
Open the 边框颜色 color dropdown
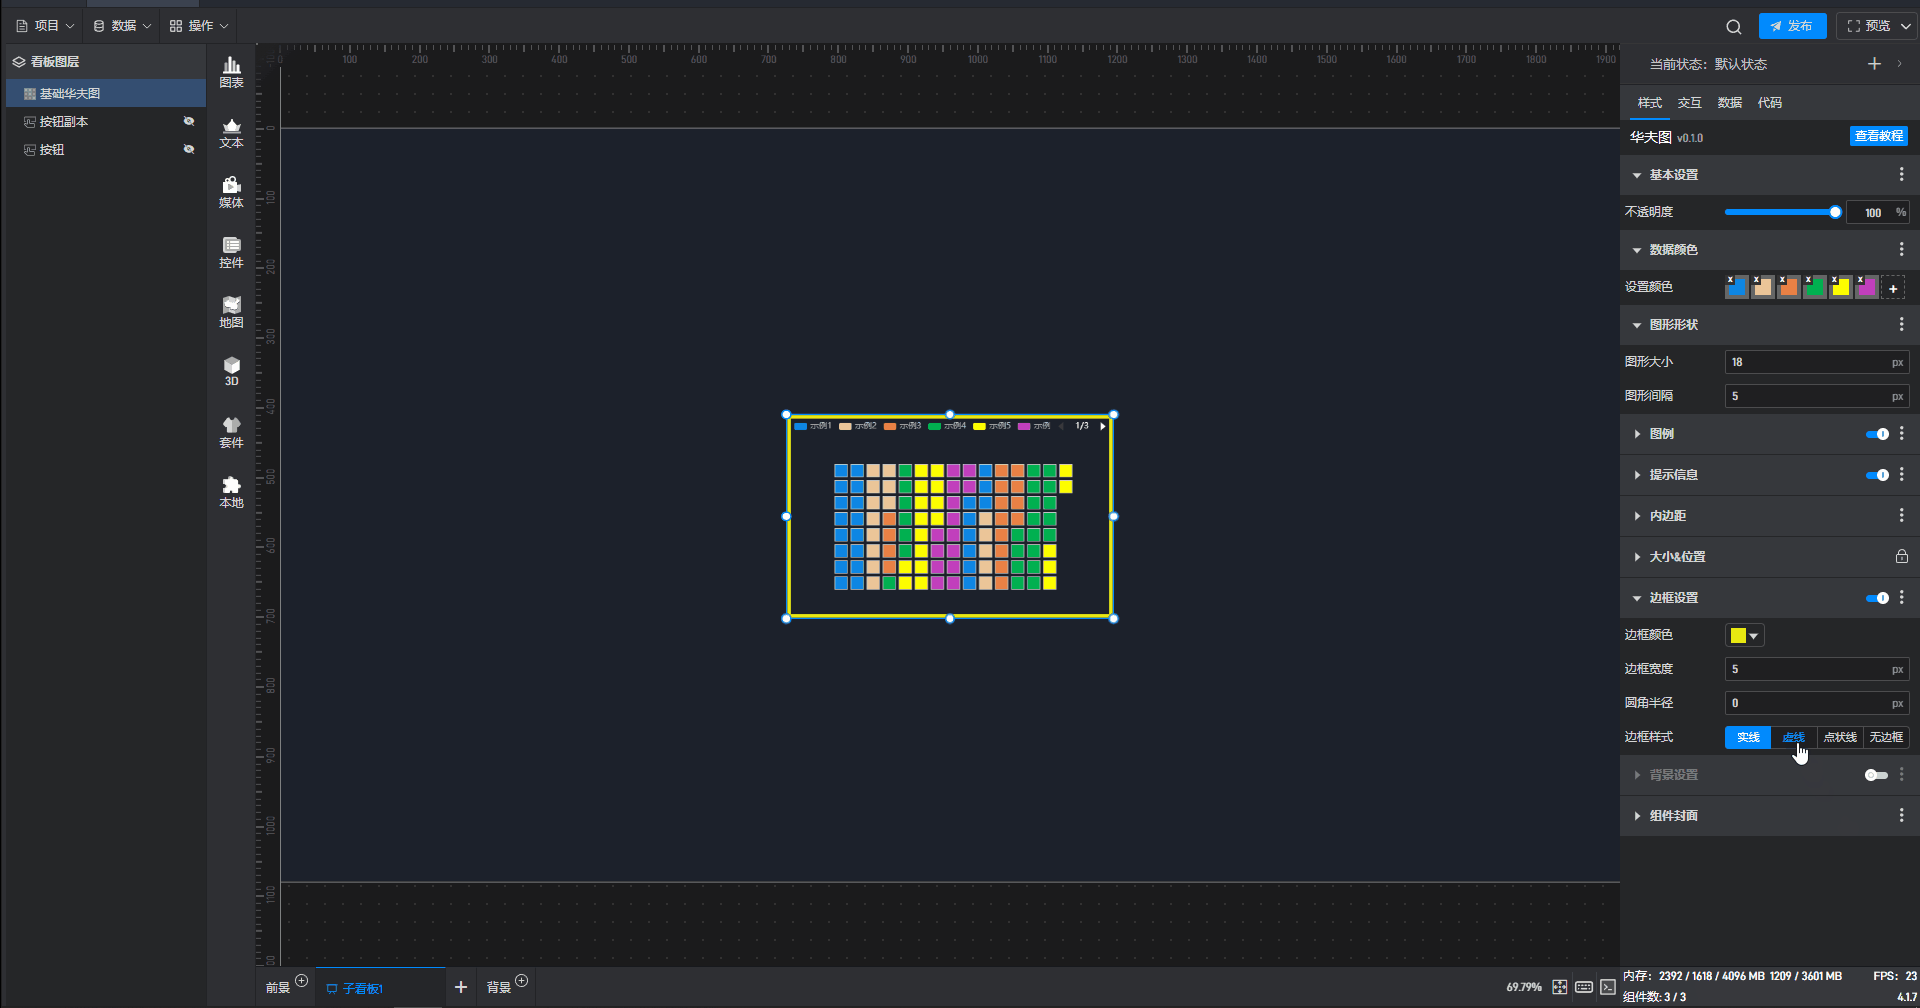coord(1745,636)
